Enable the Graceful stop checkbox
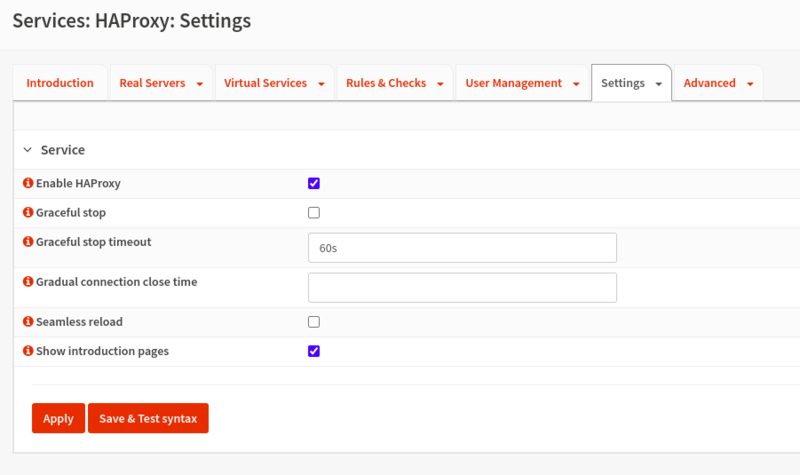Image resolution: width=800 pixels, height=475 pixels. [314, 213]
